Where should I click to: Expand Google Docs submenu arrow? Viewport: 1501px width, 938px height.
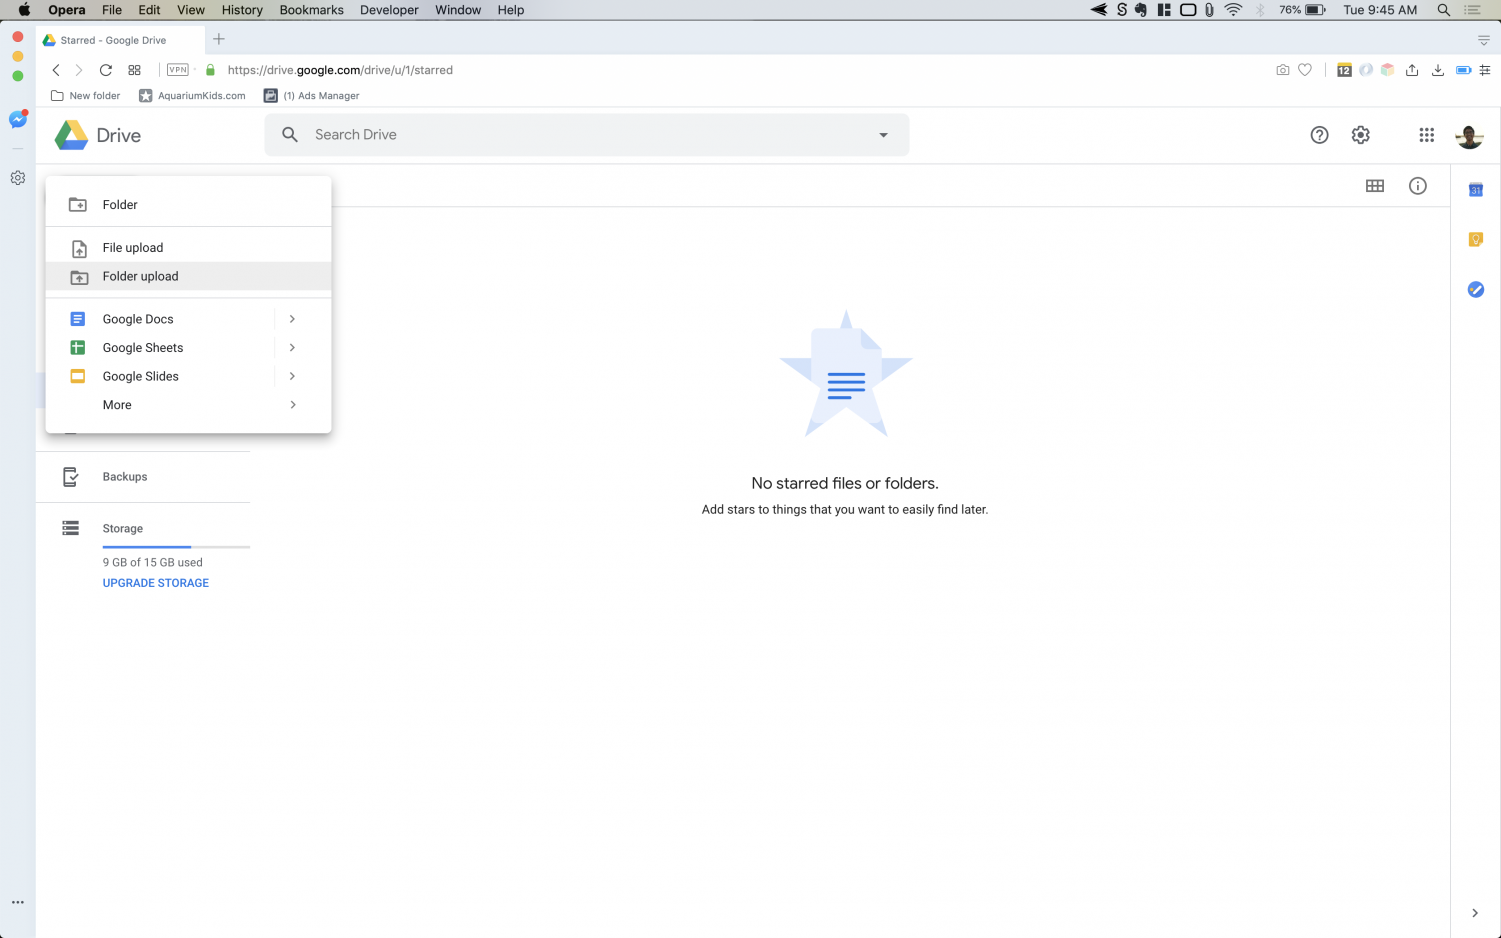292,319
